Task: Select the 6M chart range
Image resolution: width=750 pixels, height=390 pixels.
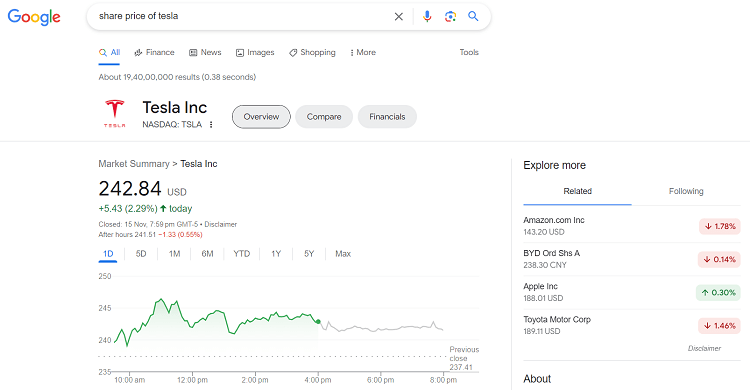Action: click(x=207, y=254)
